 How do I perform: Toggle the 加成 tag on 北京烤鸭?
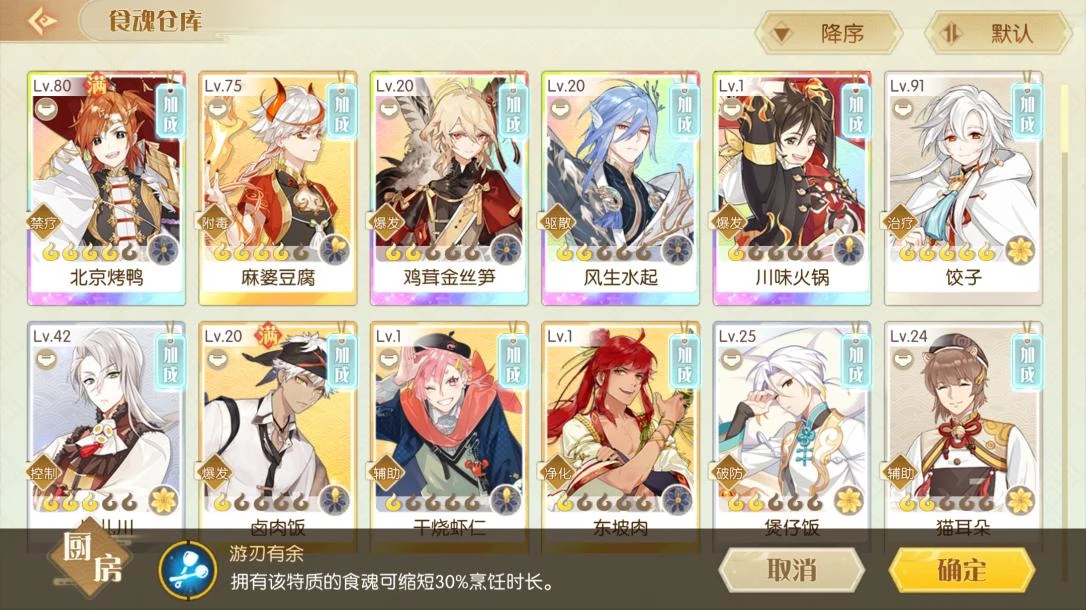pyautogui.click(x=170, y=113)
